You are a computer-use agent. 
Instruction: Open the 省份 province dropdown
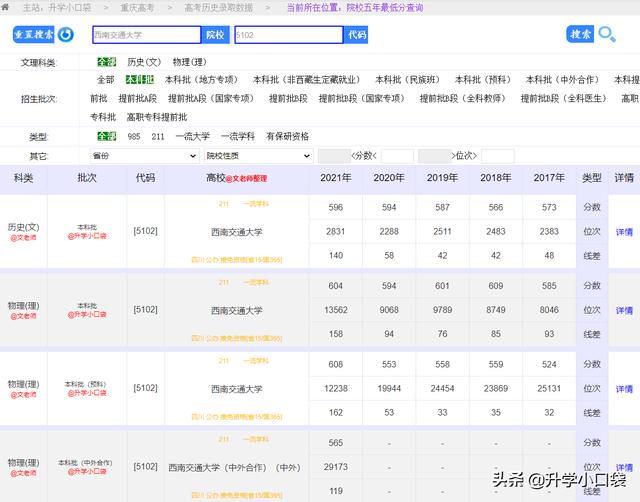(x=144, y=156)
